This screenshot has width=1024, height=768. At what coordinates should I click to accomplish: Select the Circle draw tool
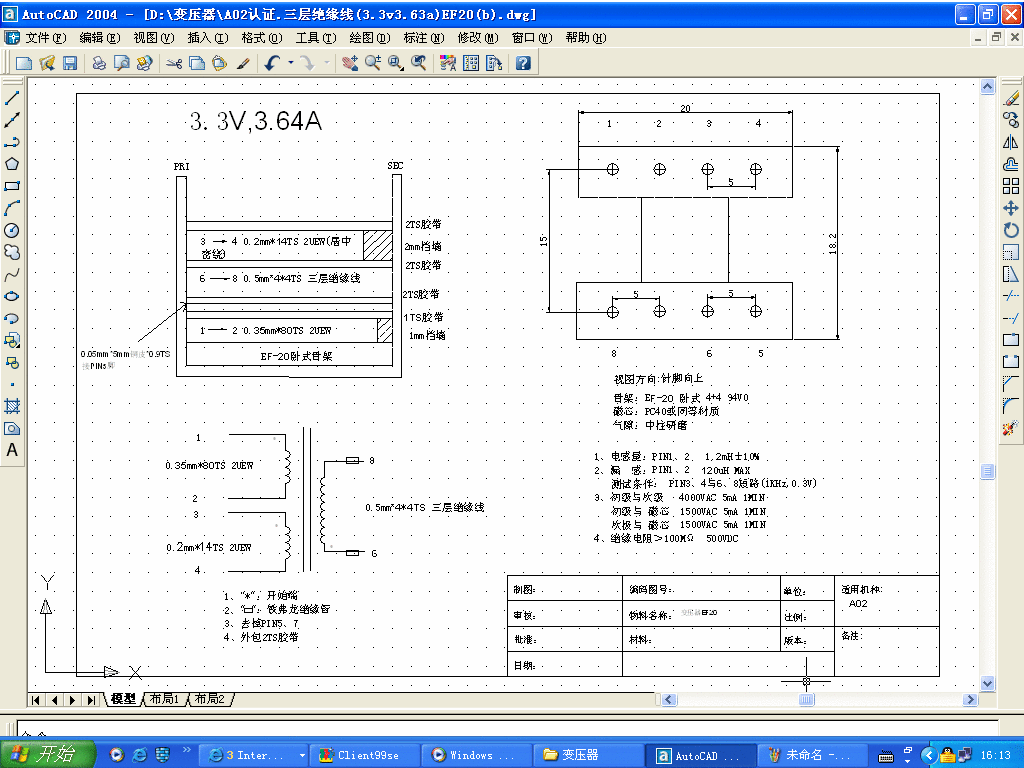[x=12, y=230]
